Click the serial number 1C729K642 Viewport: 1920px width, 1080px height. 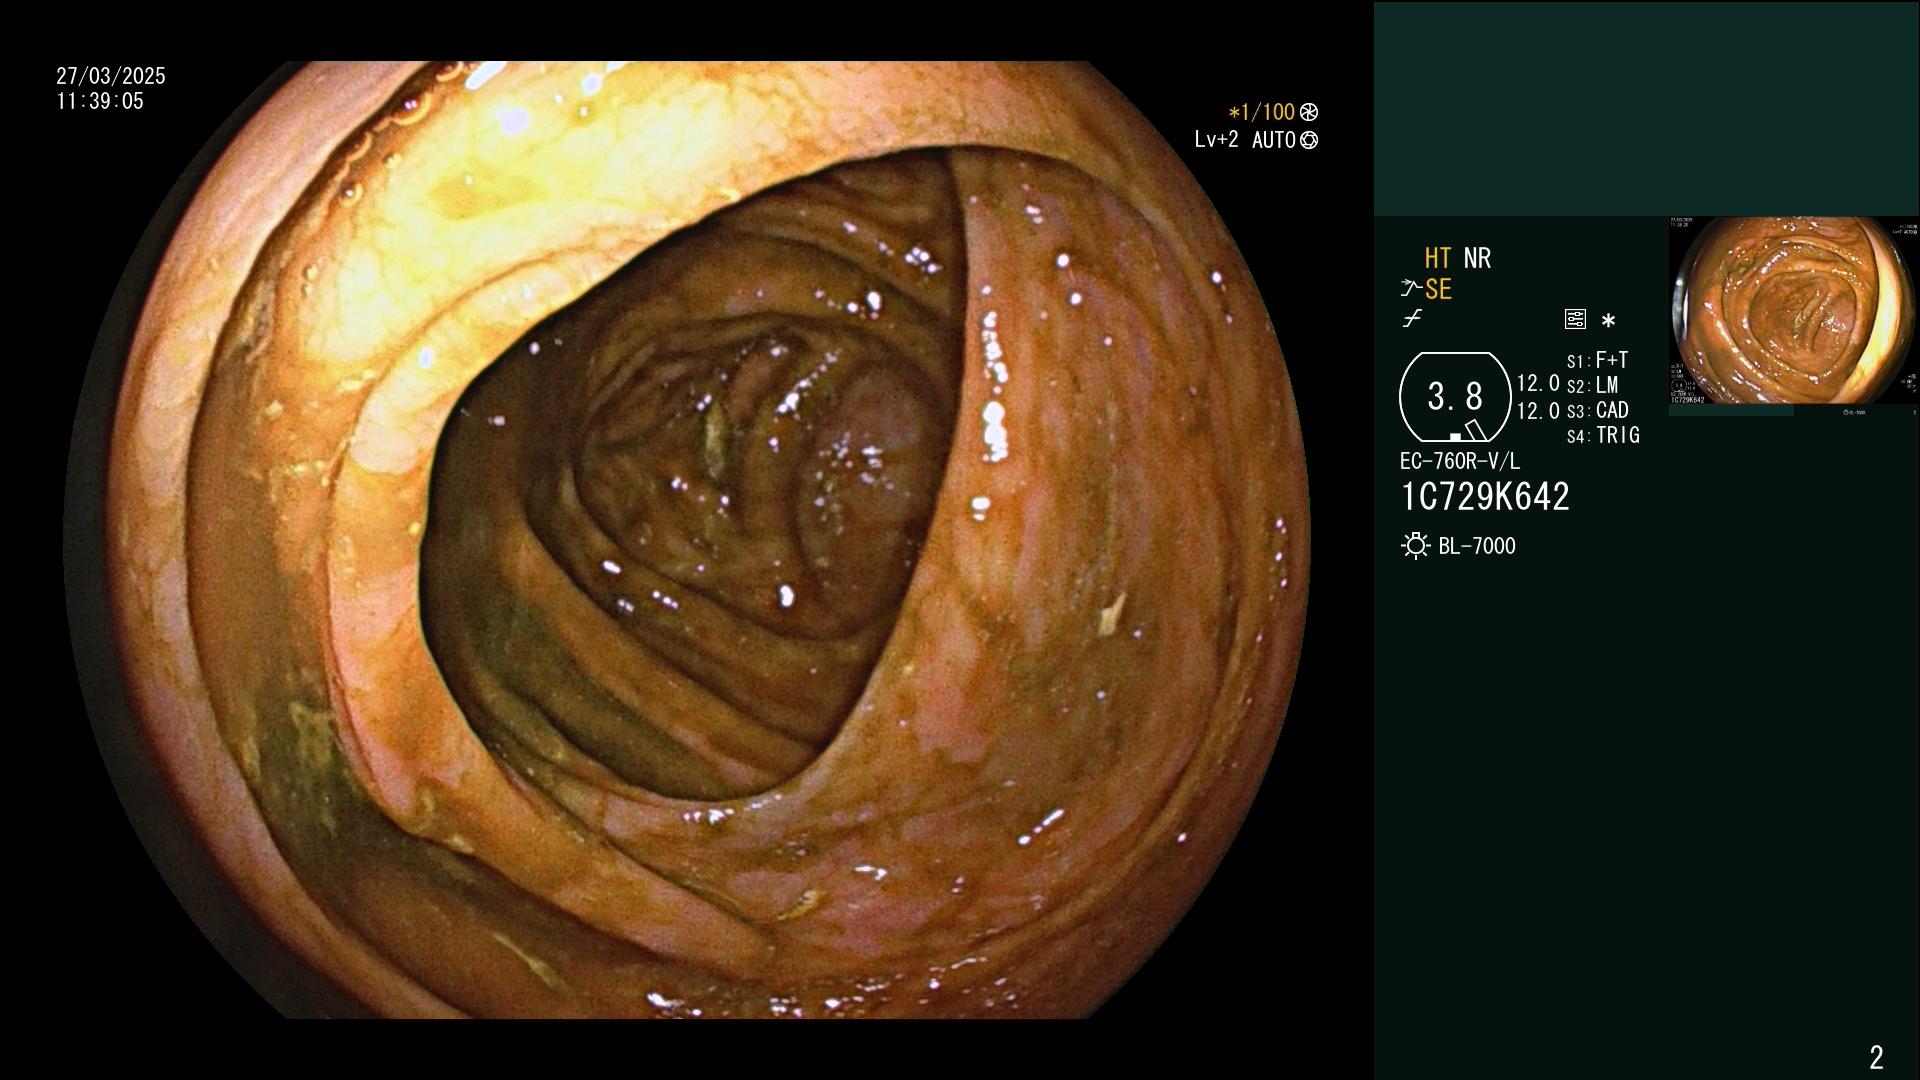tap(1485, 496)
